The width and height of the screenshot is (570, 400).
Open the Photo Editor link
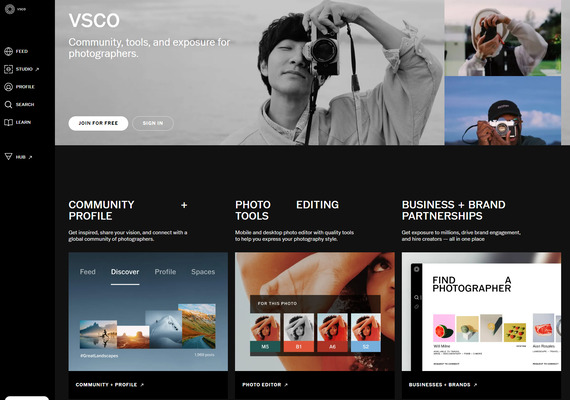click(x=265, y=385)
